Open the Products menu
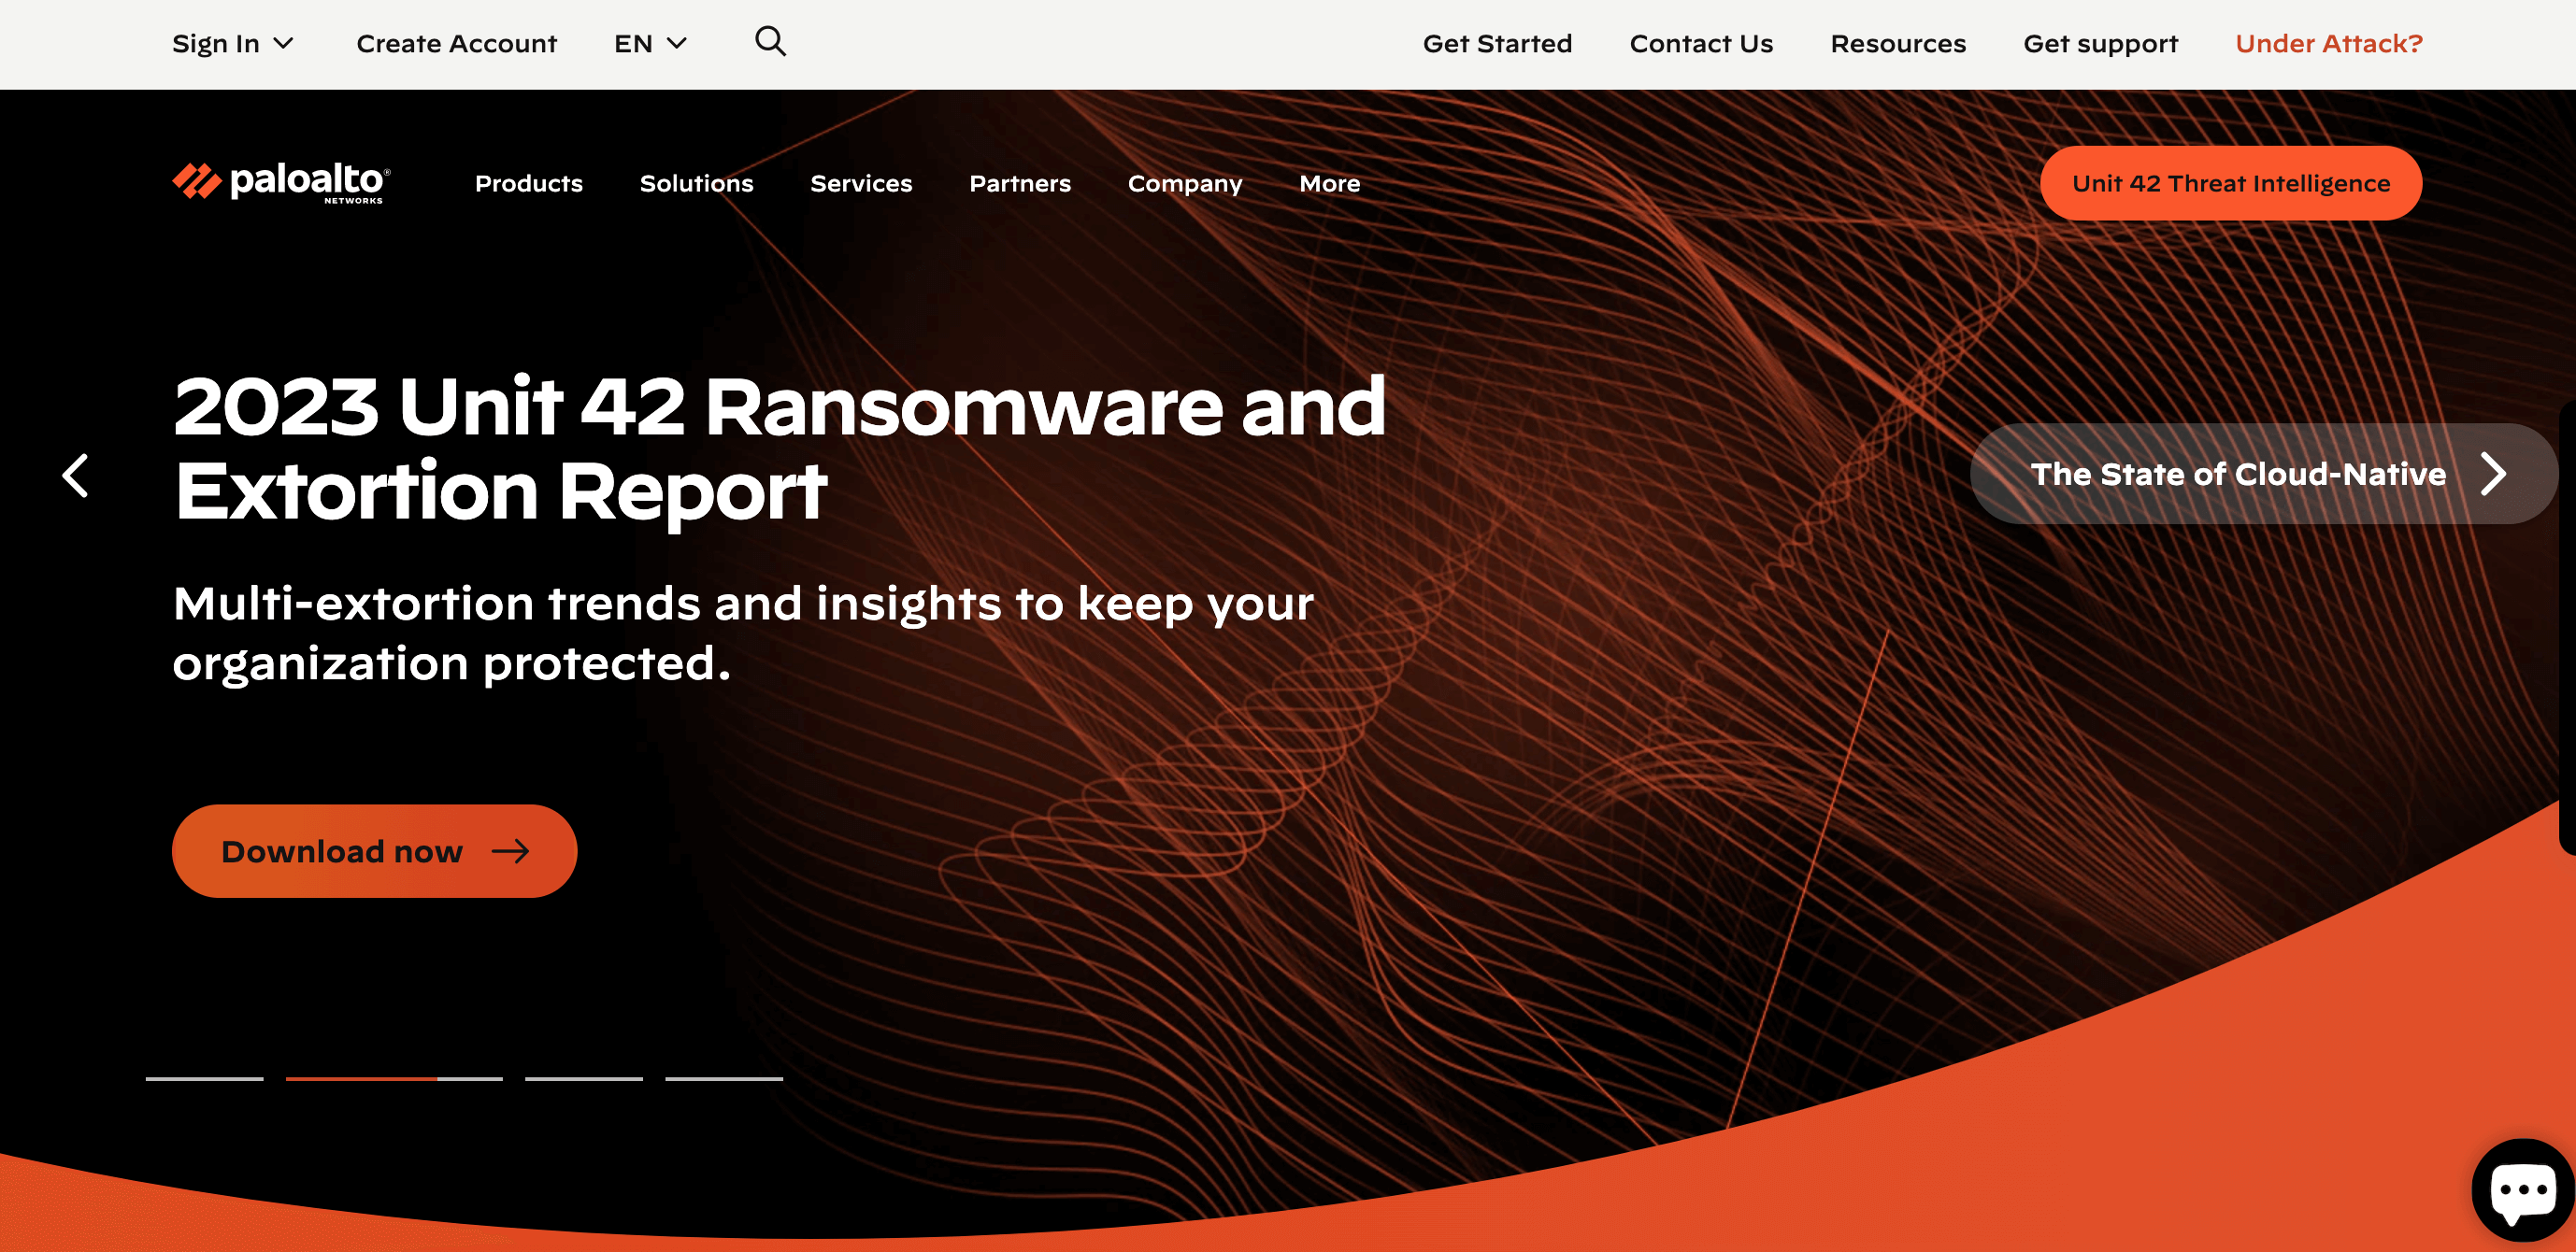 (x=529, y=184)
